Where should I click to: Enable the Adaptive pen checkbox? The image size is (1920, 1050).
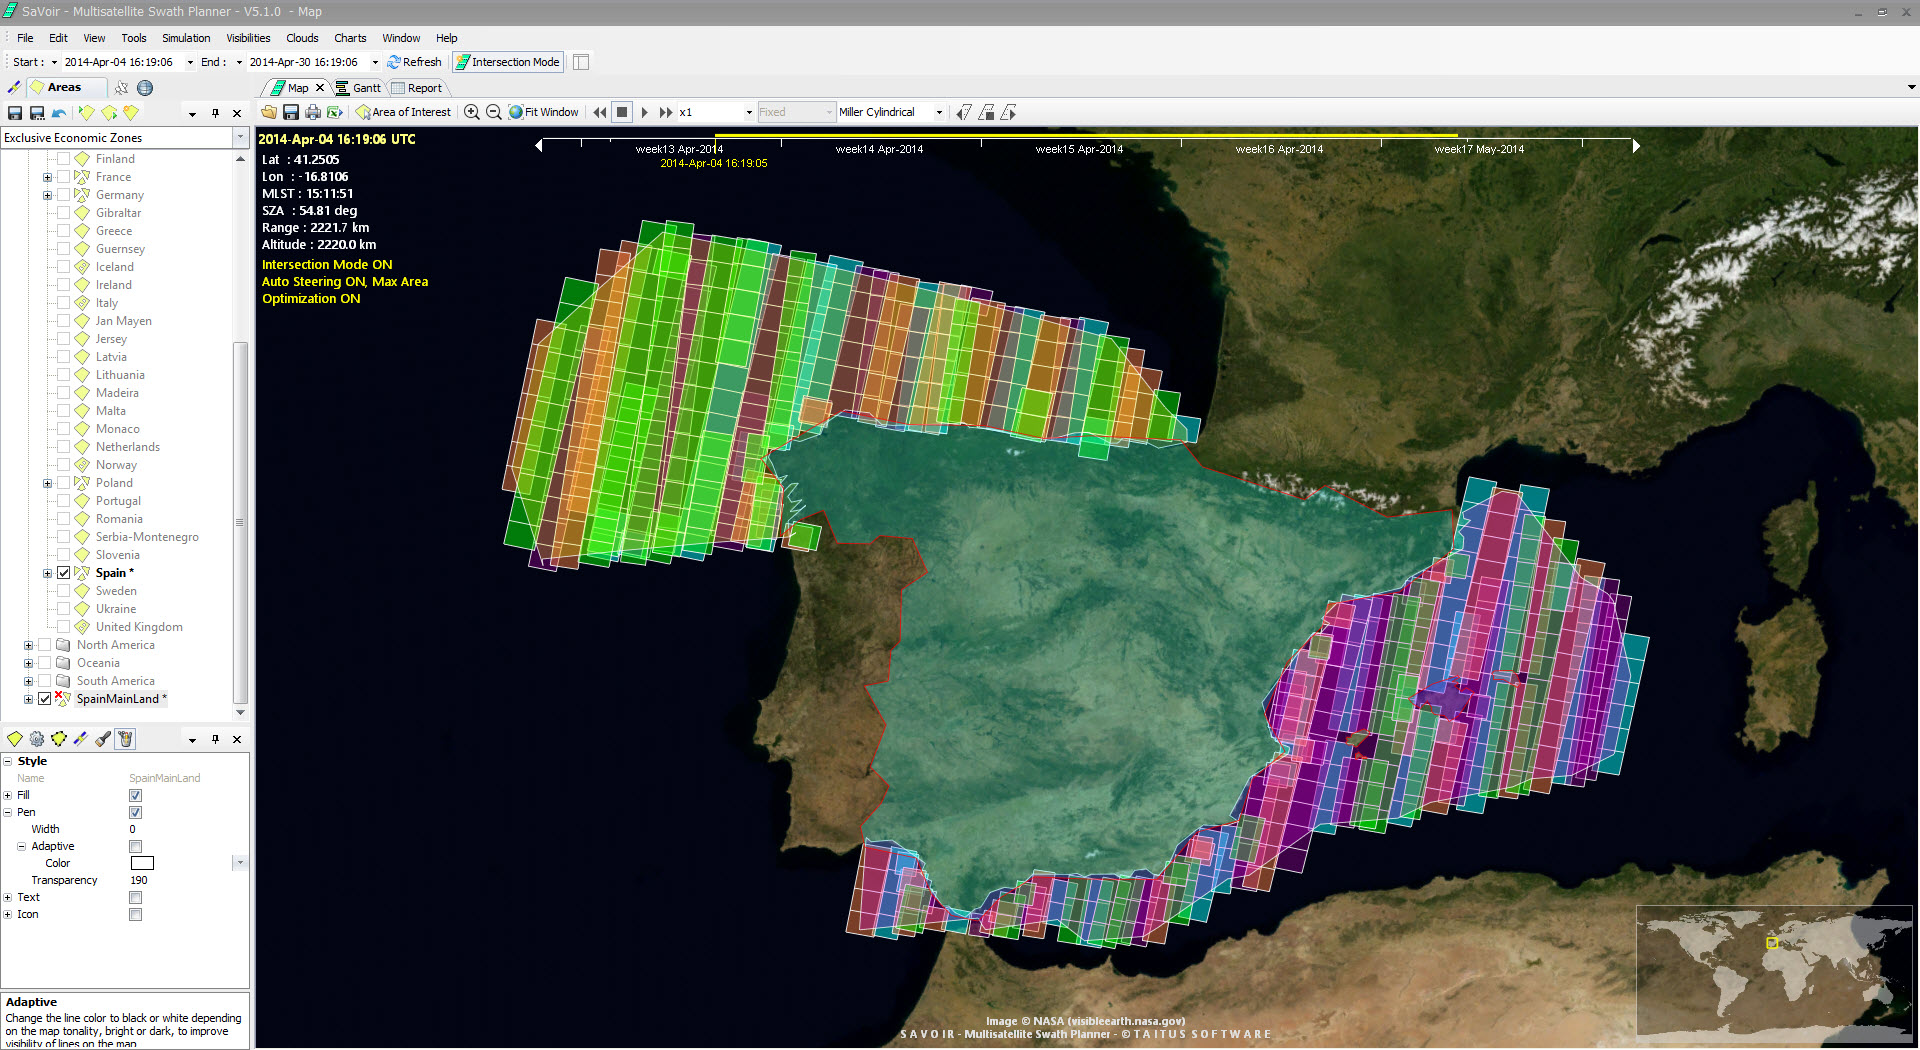[136, 847]
